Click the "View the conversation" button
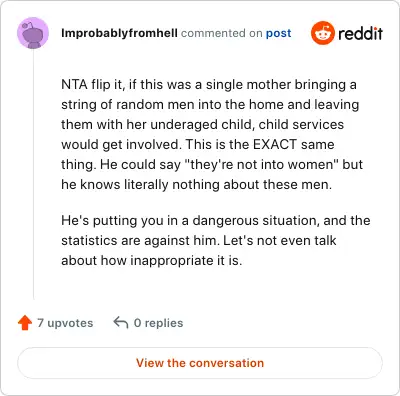 [200, 363]
